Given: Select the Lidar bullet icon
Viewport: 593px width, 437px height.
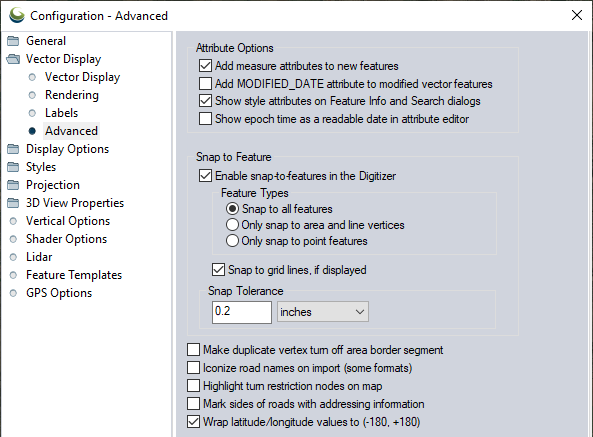Looking at the screenshot, I should coord(13,257).
